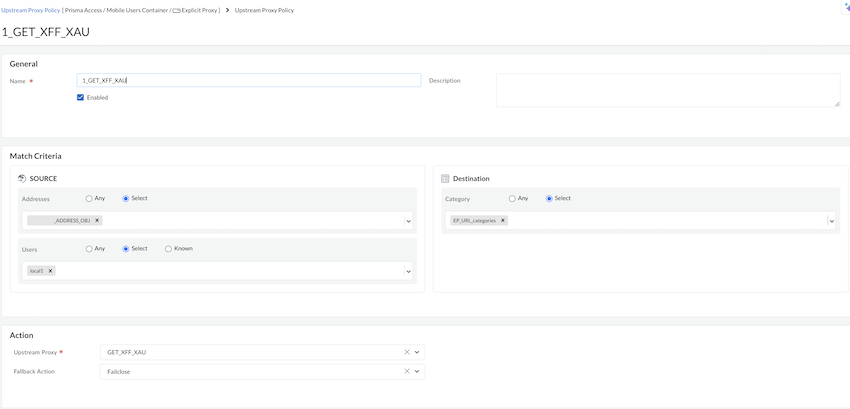850x409 pixels.
Task: Go to Upstream Proxy Policy breadcrumb link
Action: tap(30, 10)
